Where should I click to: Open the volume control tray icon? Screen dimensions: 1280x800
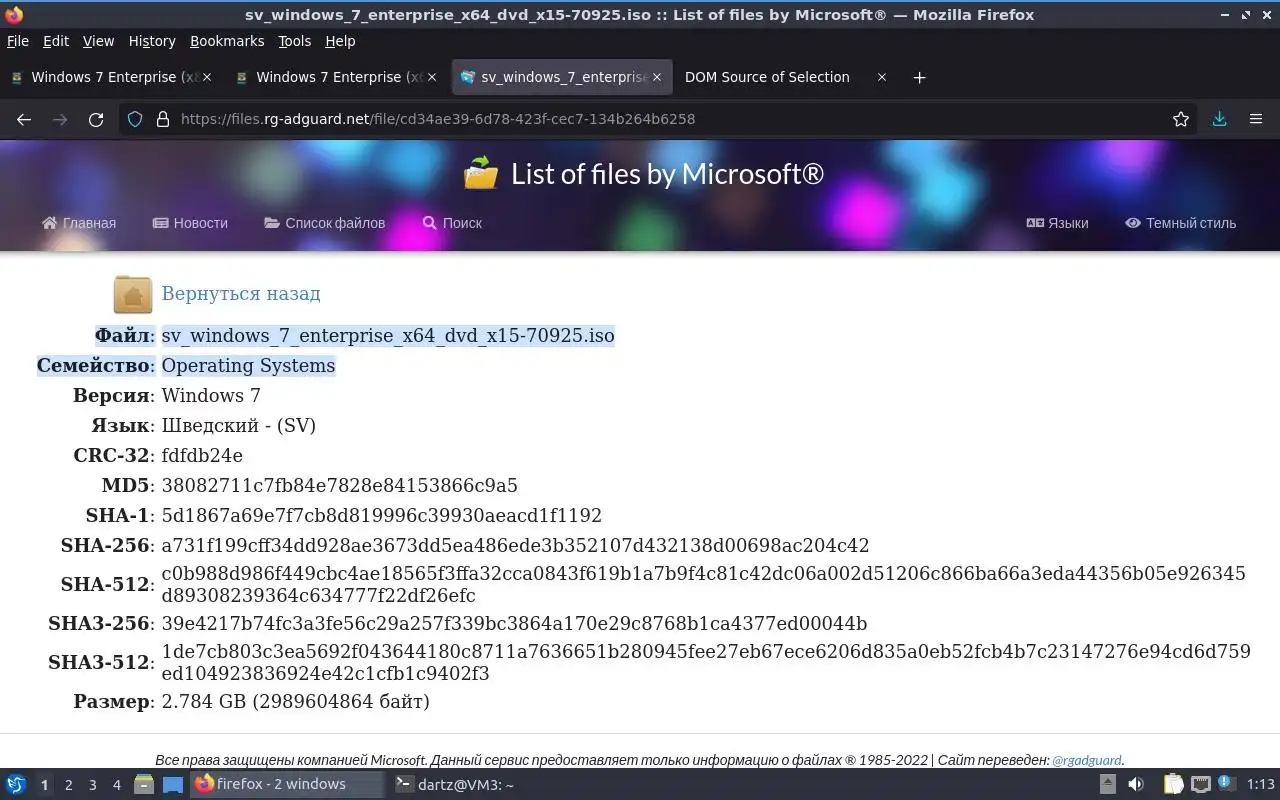(x=1137, y=784)
